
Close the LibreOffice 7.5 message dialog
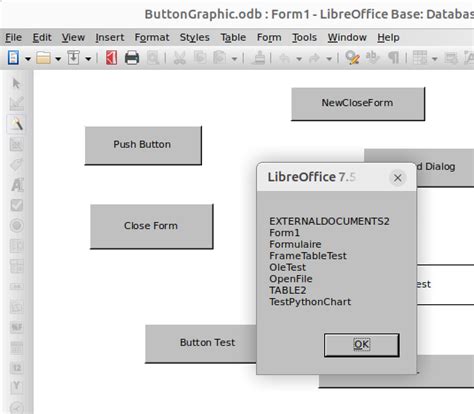[397, 178]
